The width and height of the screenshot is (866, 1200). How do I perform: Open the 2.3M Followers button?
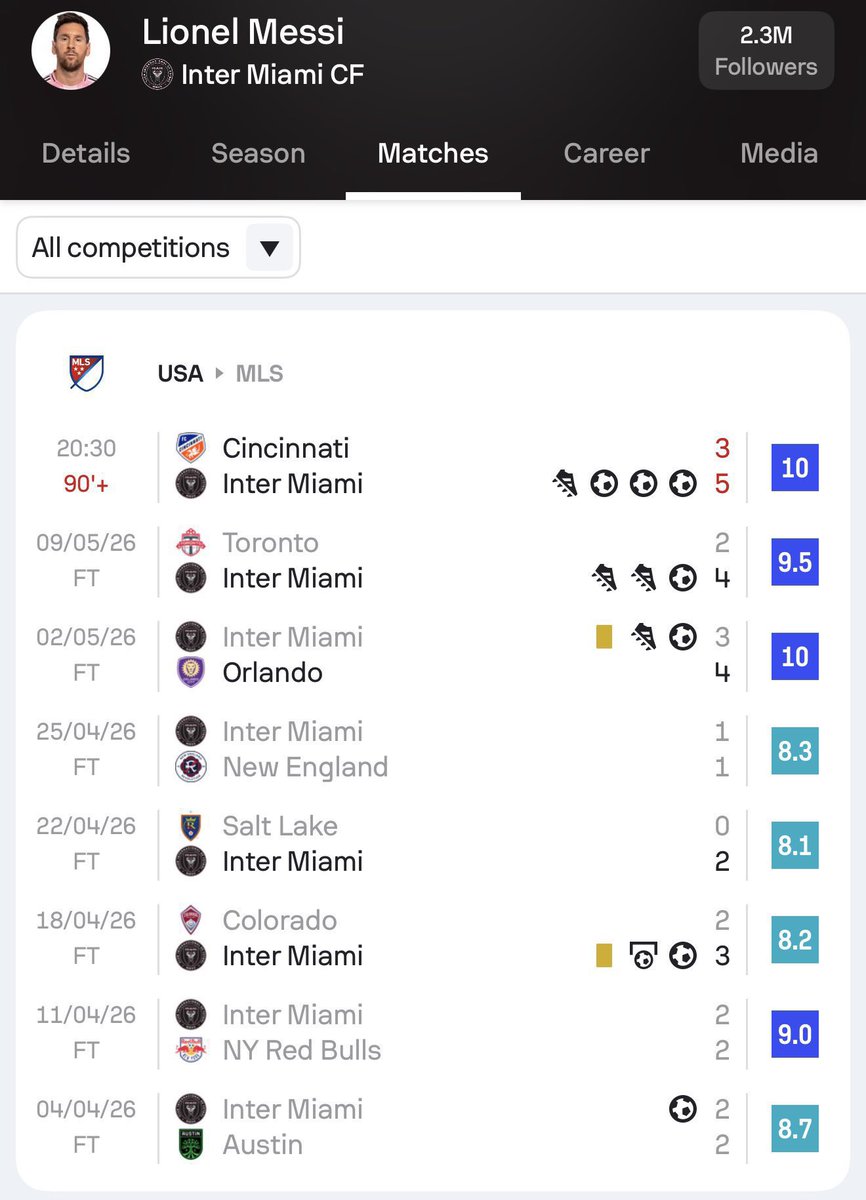pyautogui.click(x=766, y=51)
